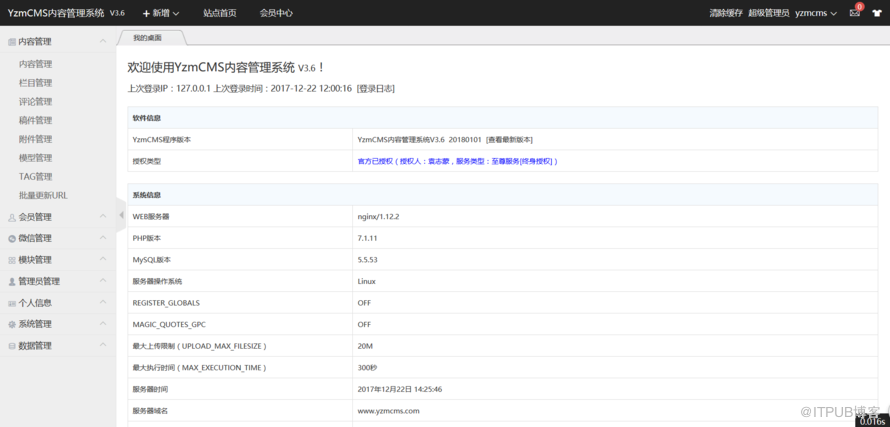890x427 pixels.
Task: Open 稿件管理 in sidebar
Action: coord(35,120)
